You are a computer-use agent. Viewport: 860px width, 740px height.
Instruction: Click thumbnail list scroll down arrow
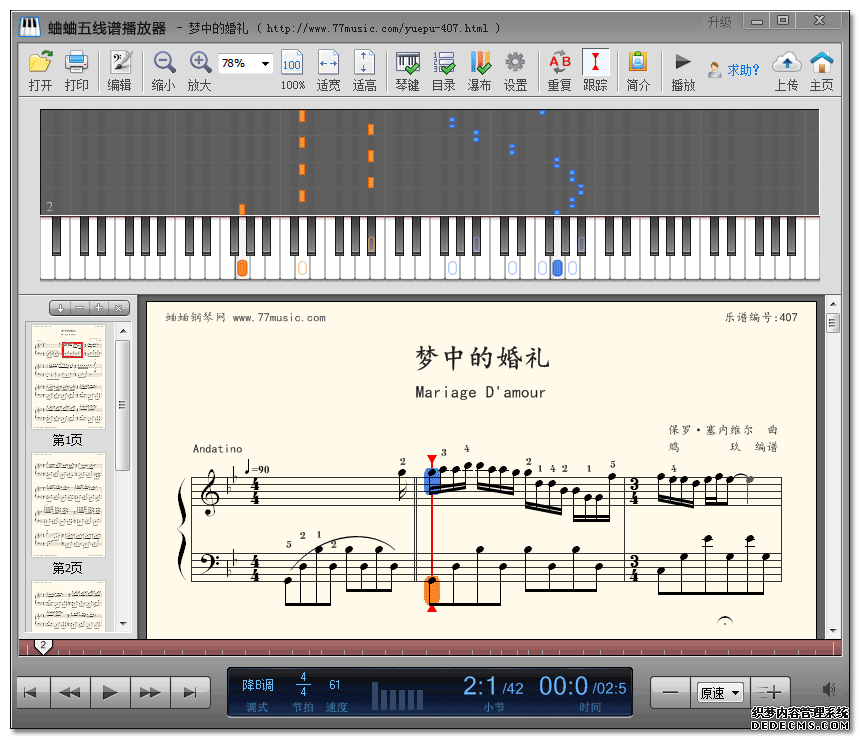(123, 624)
